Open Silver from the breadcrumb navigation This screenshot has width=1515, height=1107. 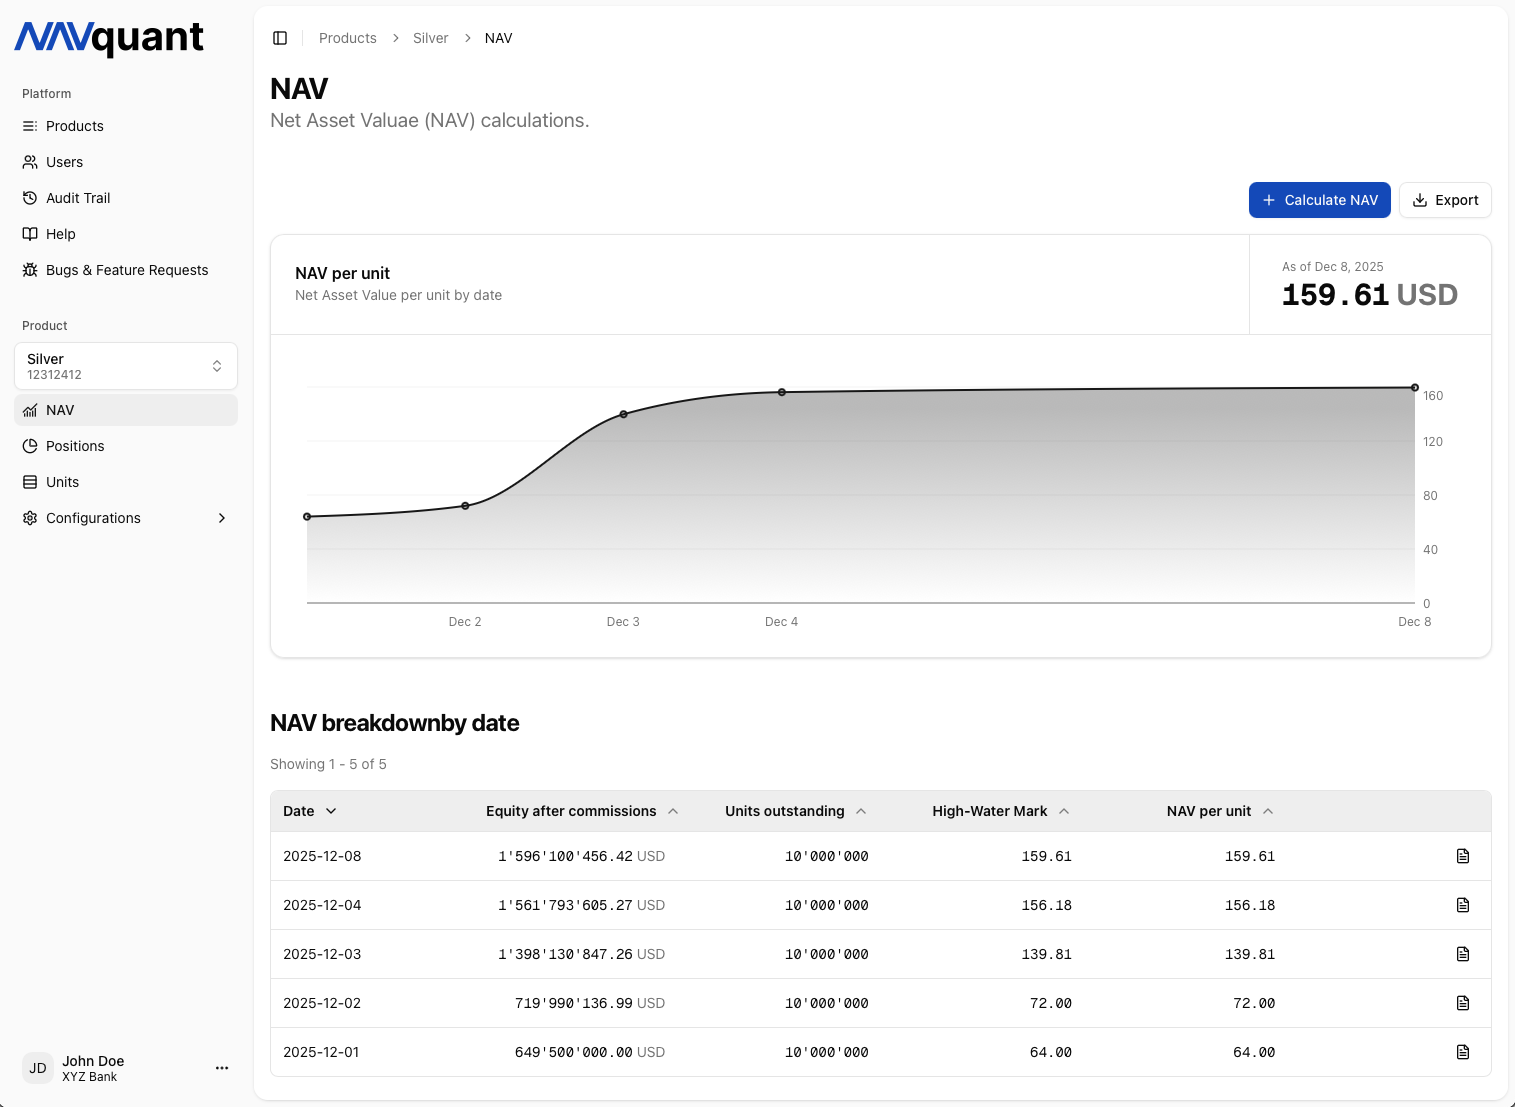[x=430, y=38]
